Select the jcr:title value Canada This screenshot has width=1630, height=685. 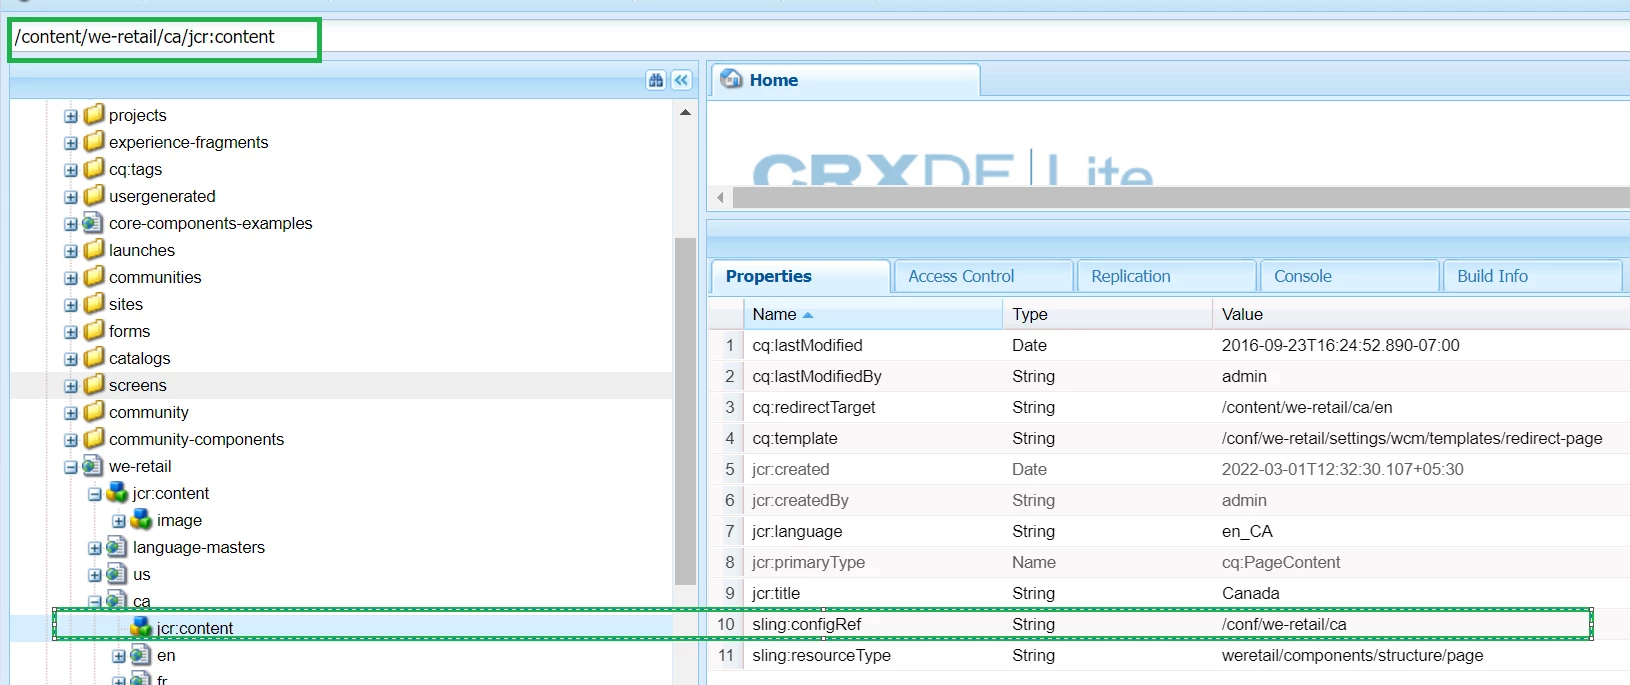(1250, 593)
